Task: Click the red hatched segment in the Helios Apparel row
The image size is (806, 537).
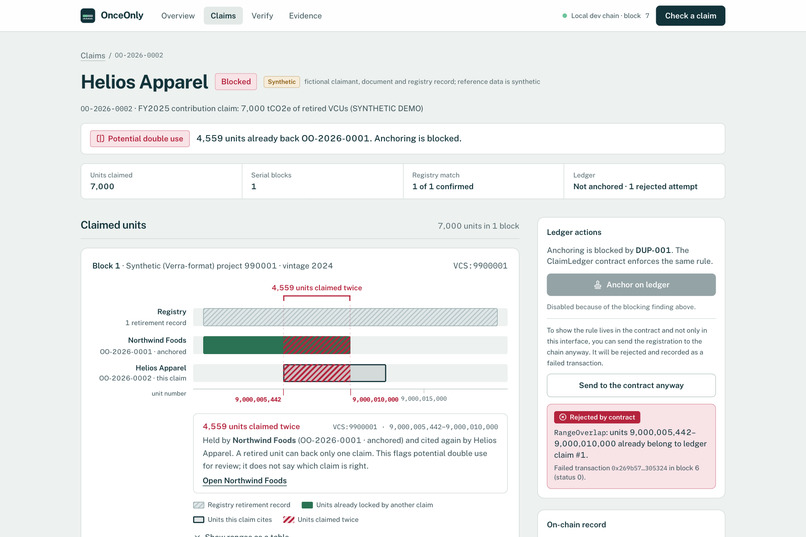Action: (x=317, y=373)
